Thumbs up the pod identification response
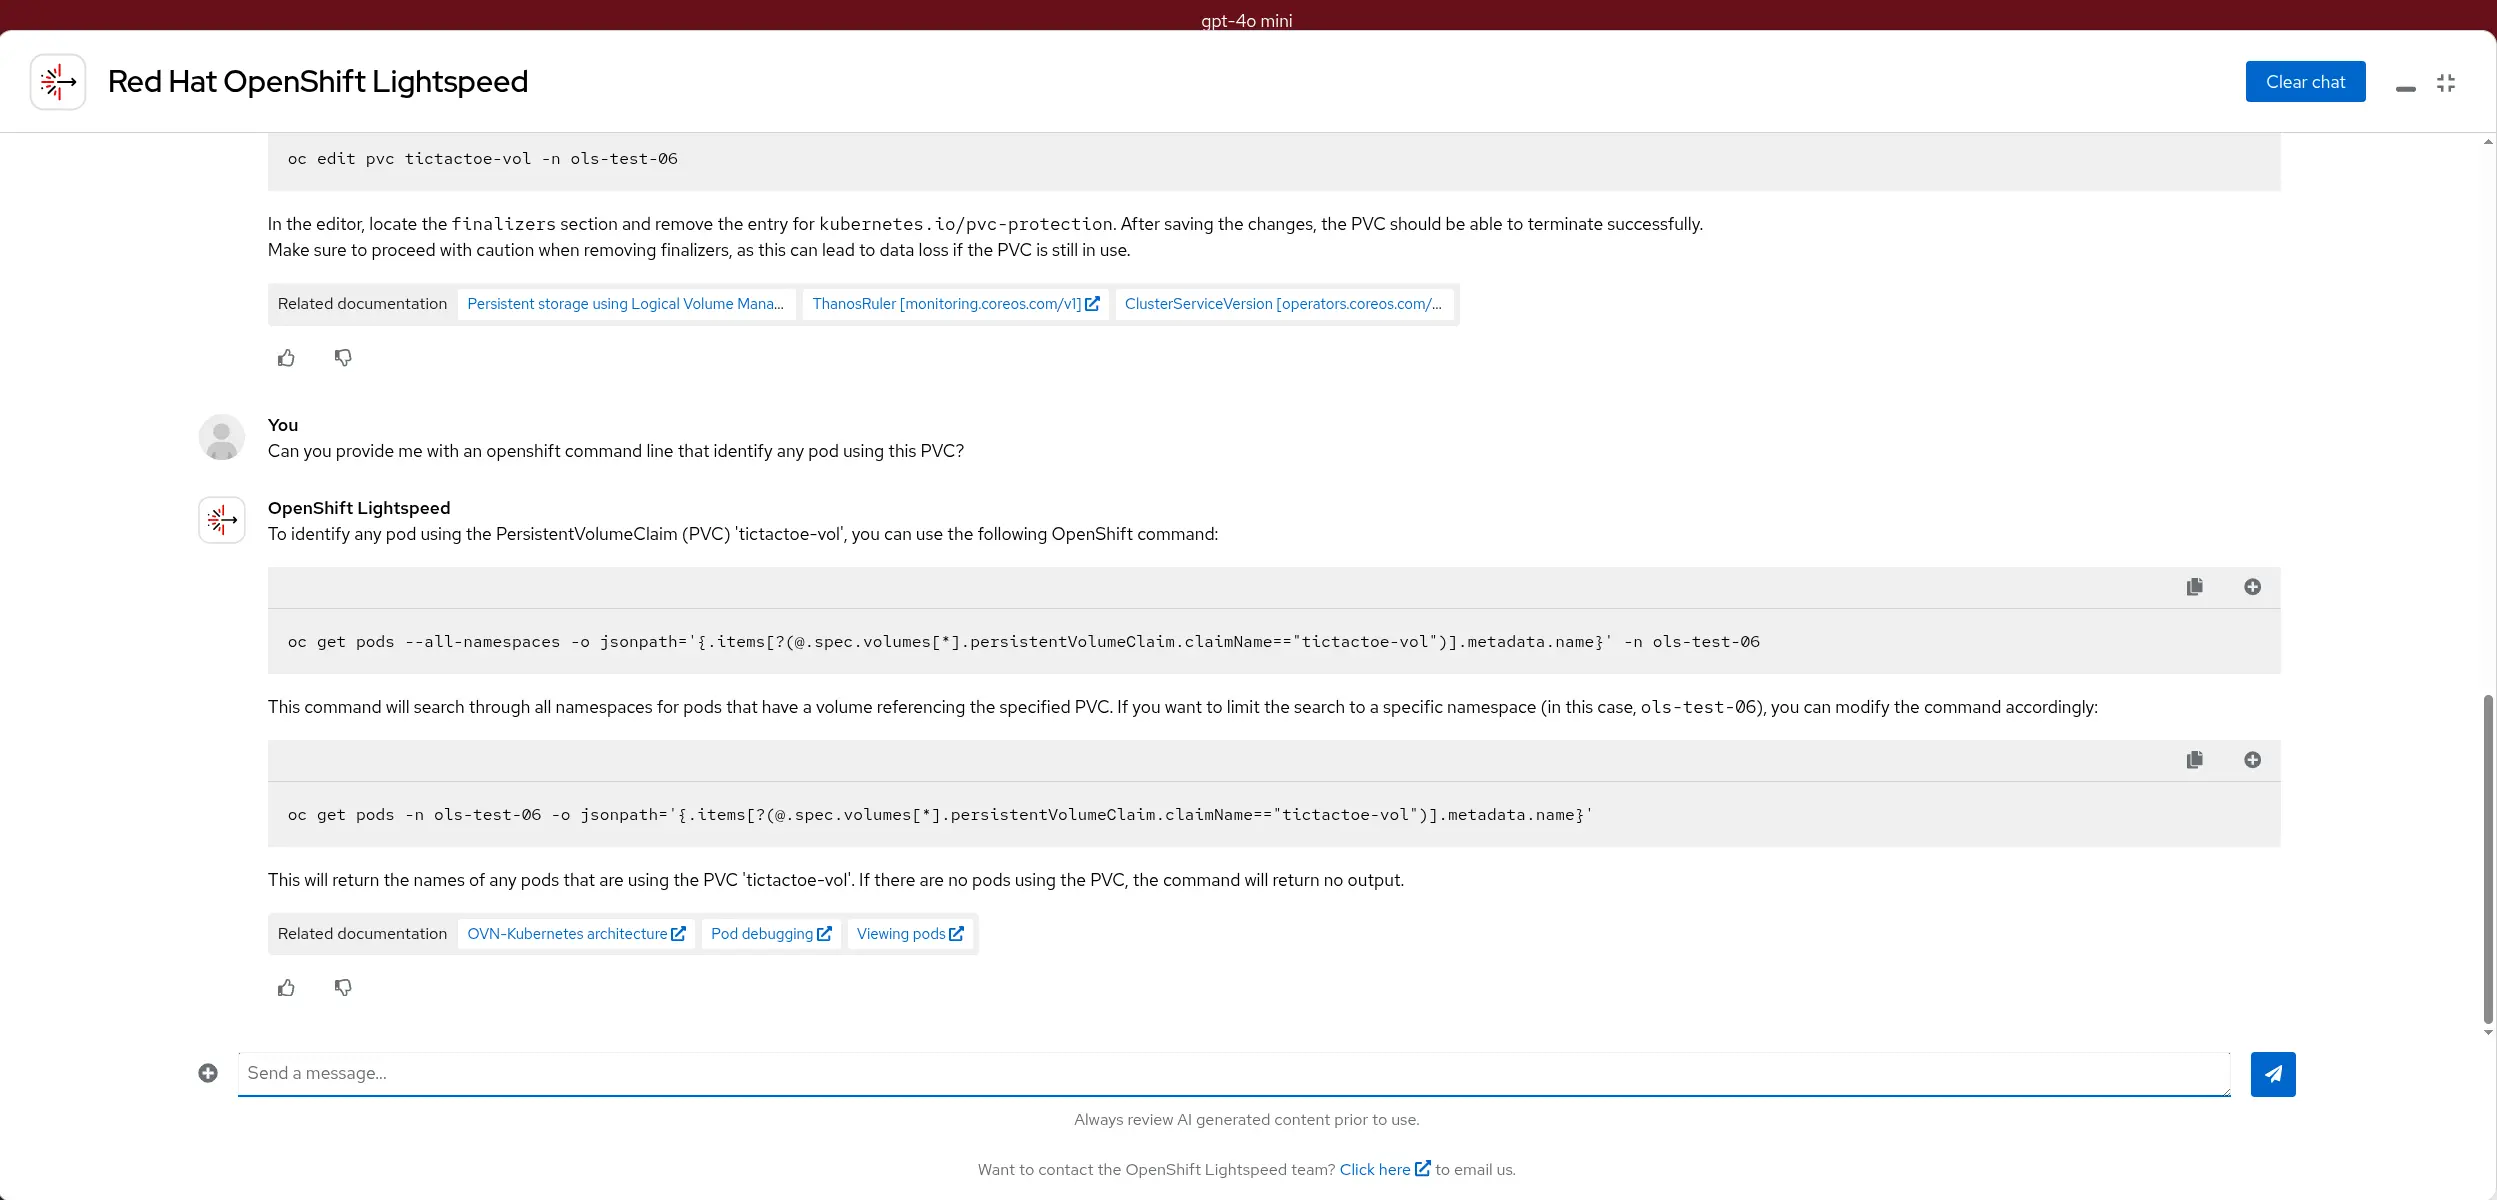2497x1200 pixels. tap(286, 988)
